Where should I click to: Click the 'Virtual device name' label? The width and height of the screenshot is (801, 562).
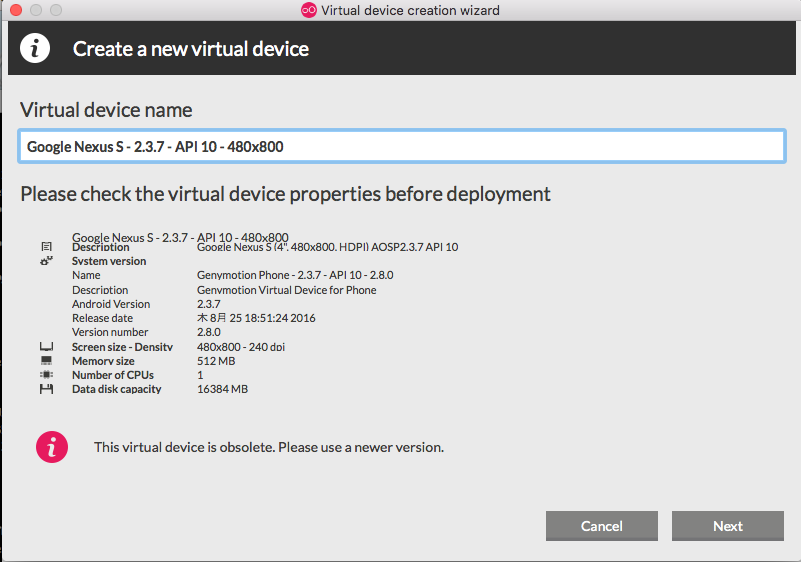(106, 110)
